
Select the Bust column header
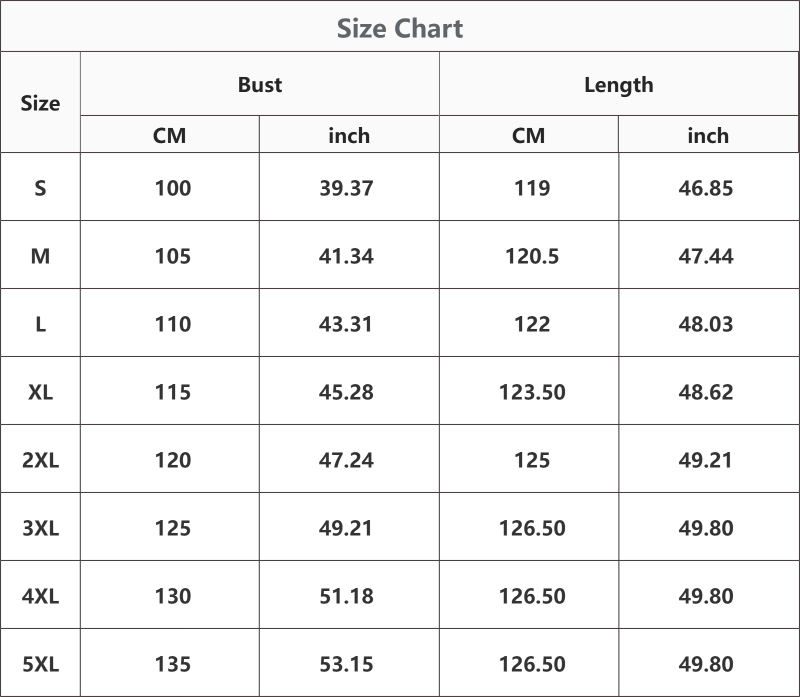pos(260,84)
